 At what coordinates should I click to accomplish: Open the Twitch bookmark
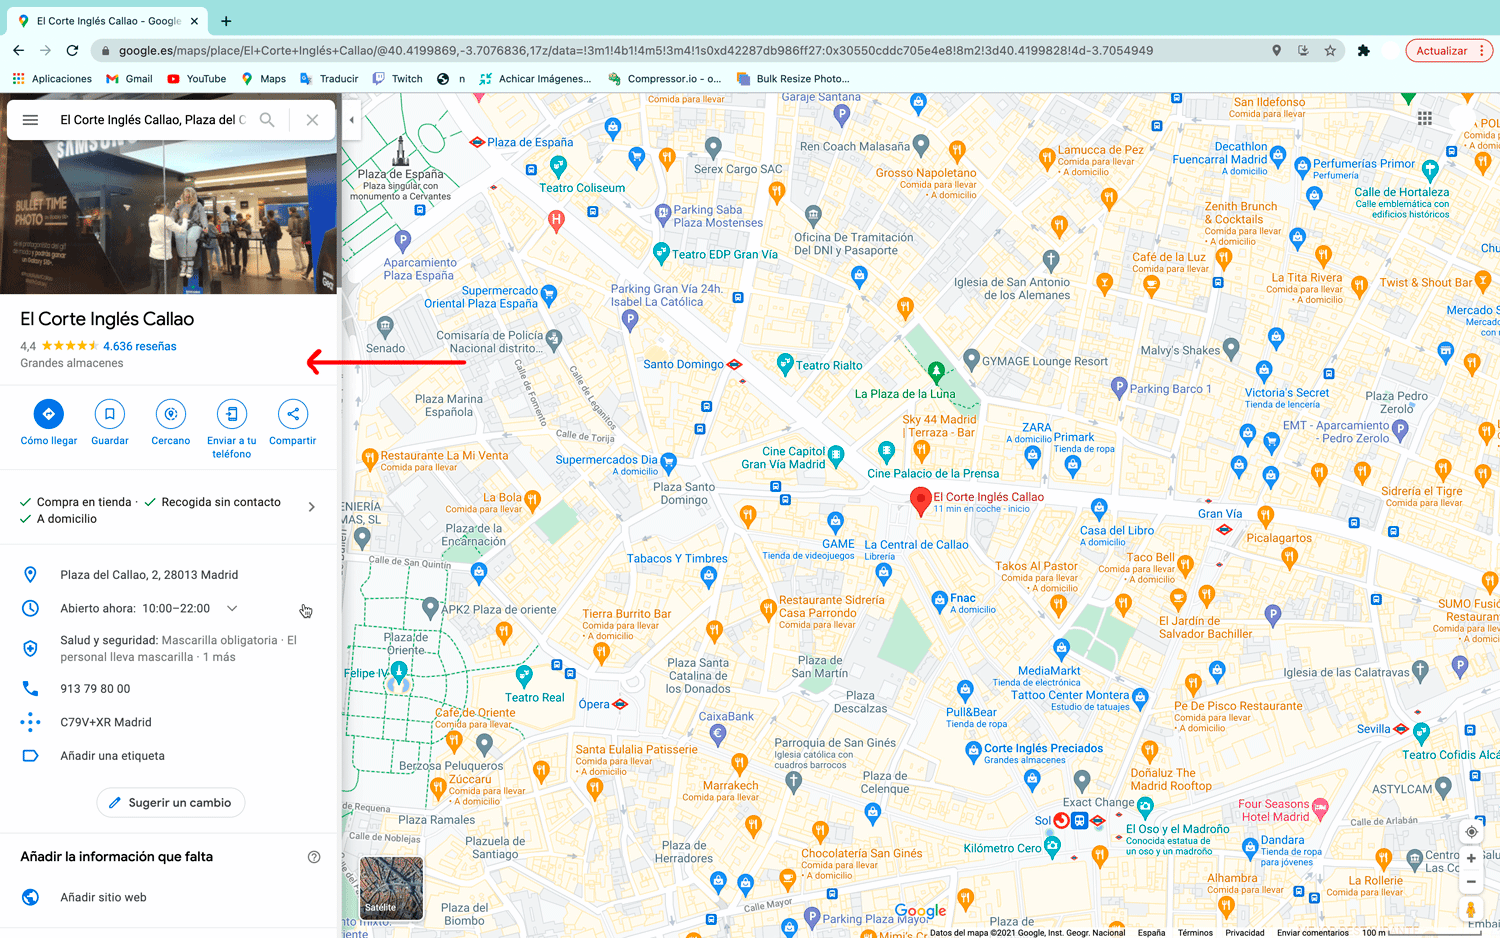(397, 79)
